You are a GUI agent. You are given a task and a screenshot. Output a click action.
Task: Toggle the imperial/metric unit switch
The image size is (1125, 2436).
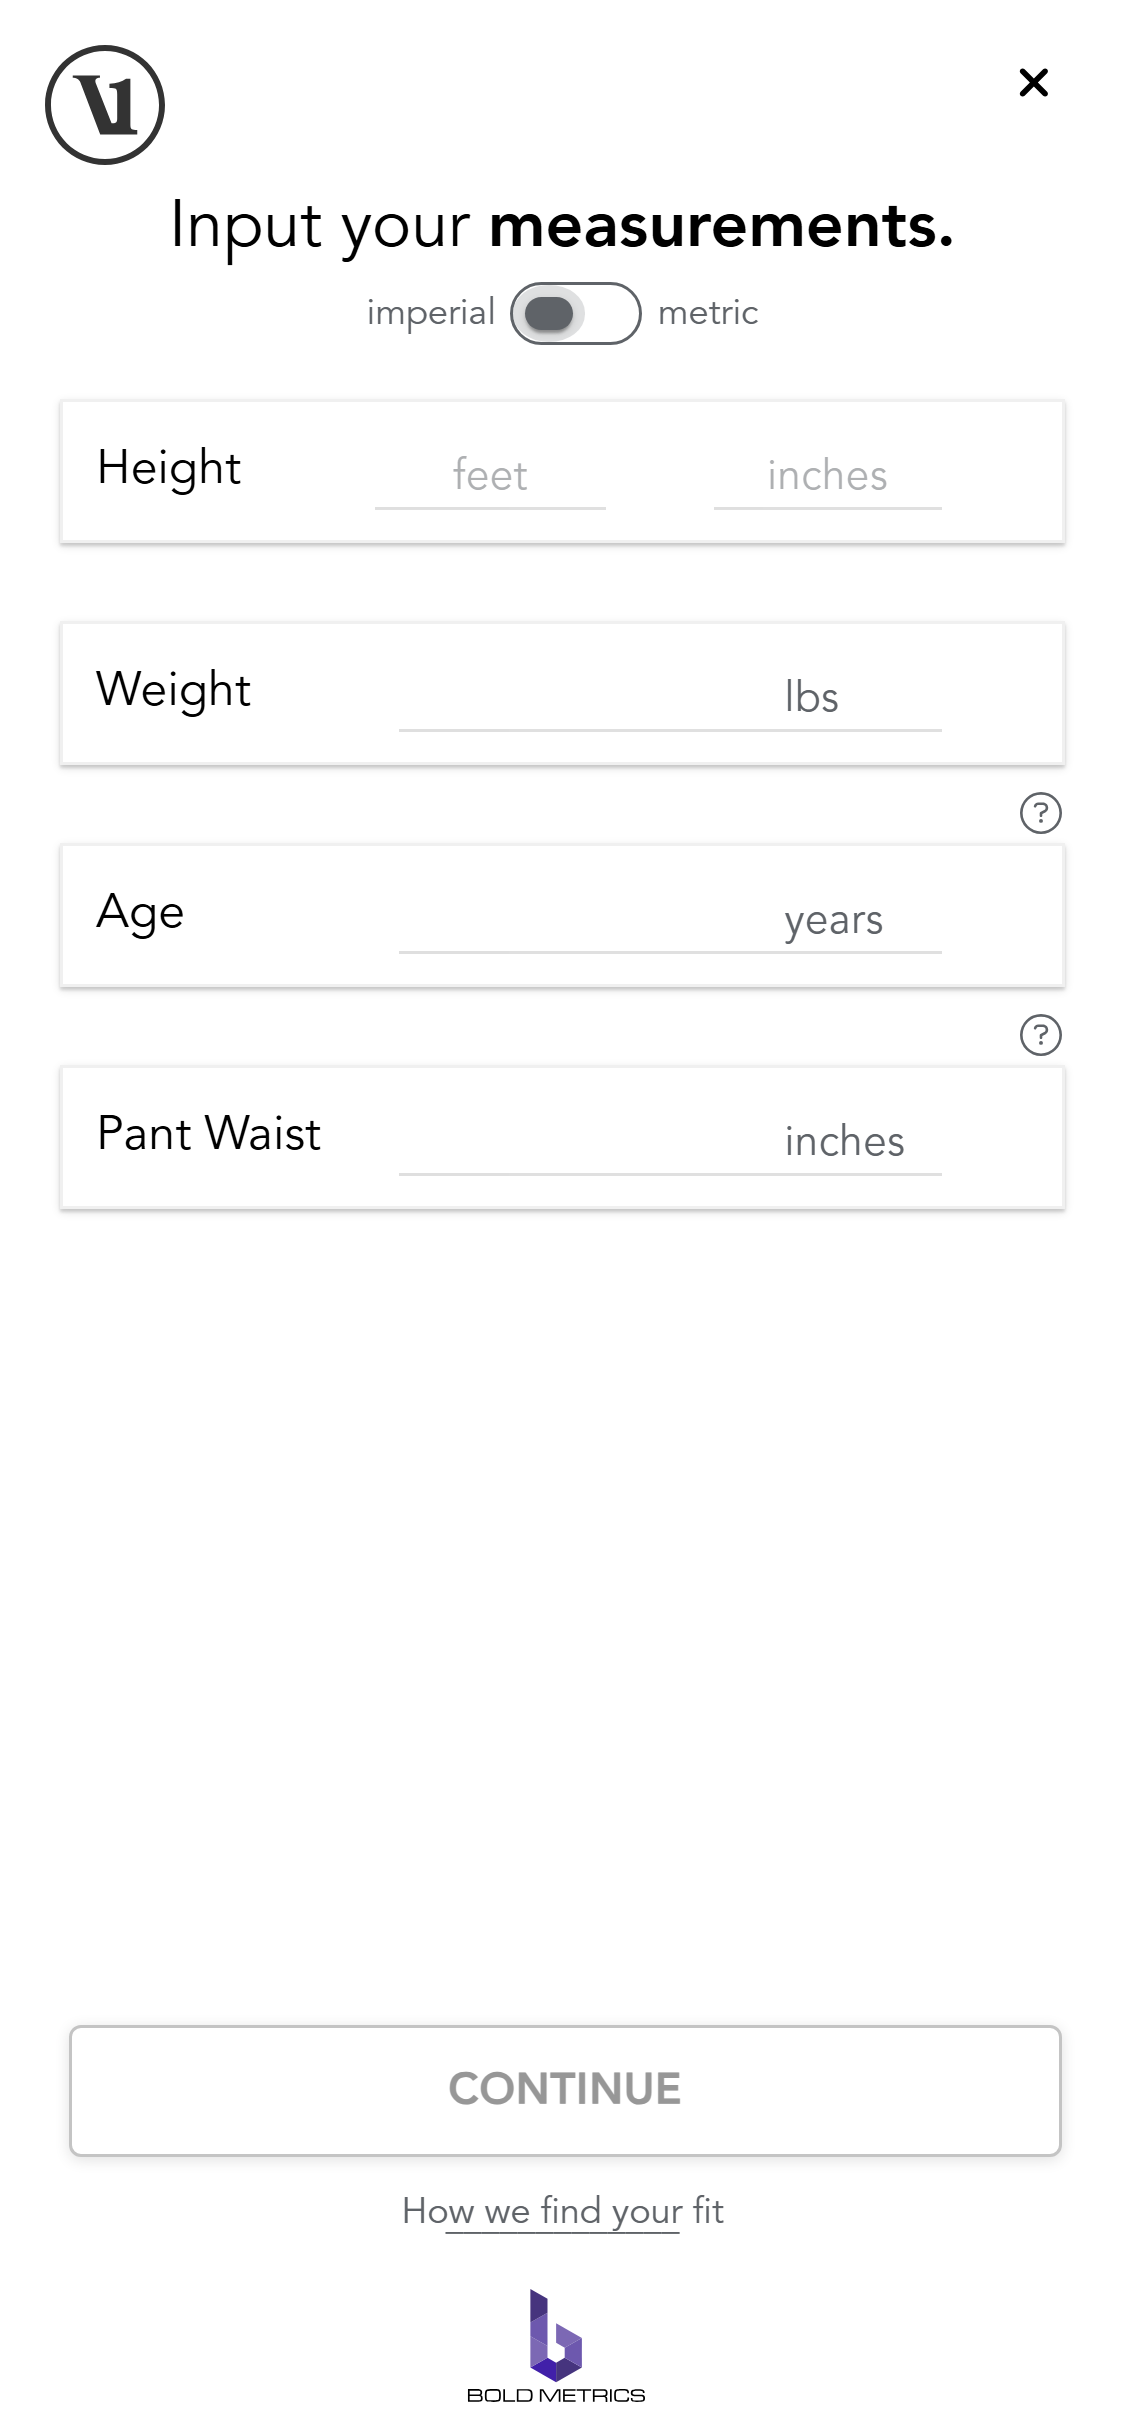coord(575,313)
